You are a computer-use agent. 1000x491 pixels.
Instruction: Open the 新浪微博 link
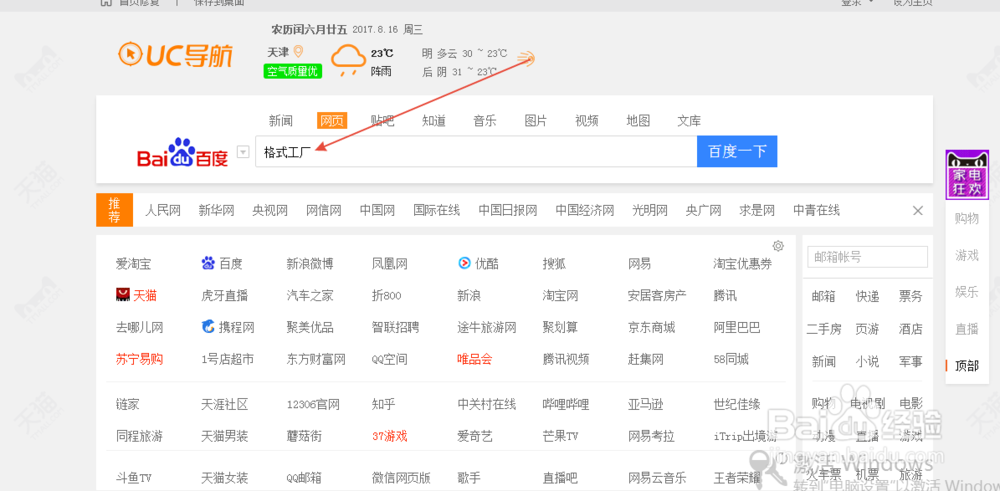pos(310,263)
